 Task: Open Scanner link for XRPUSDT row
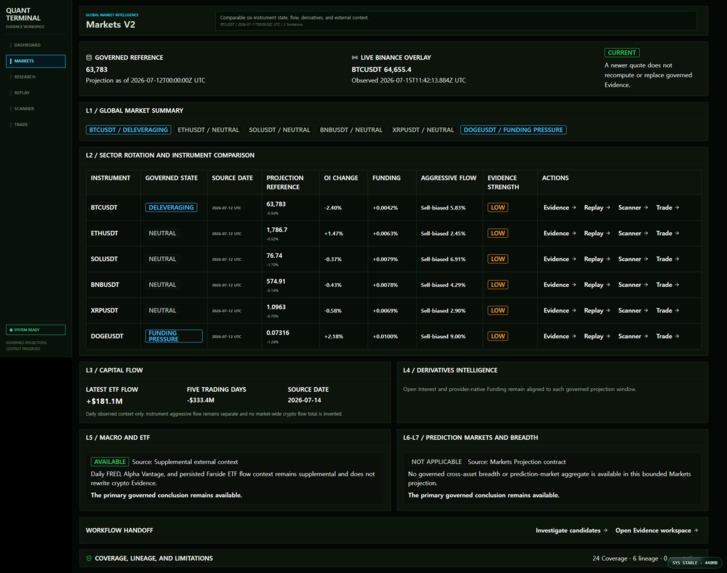tap(633, 311)
